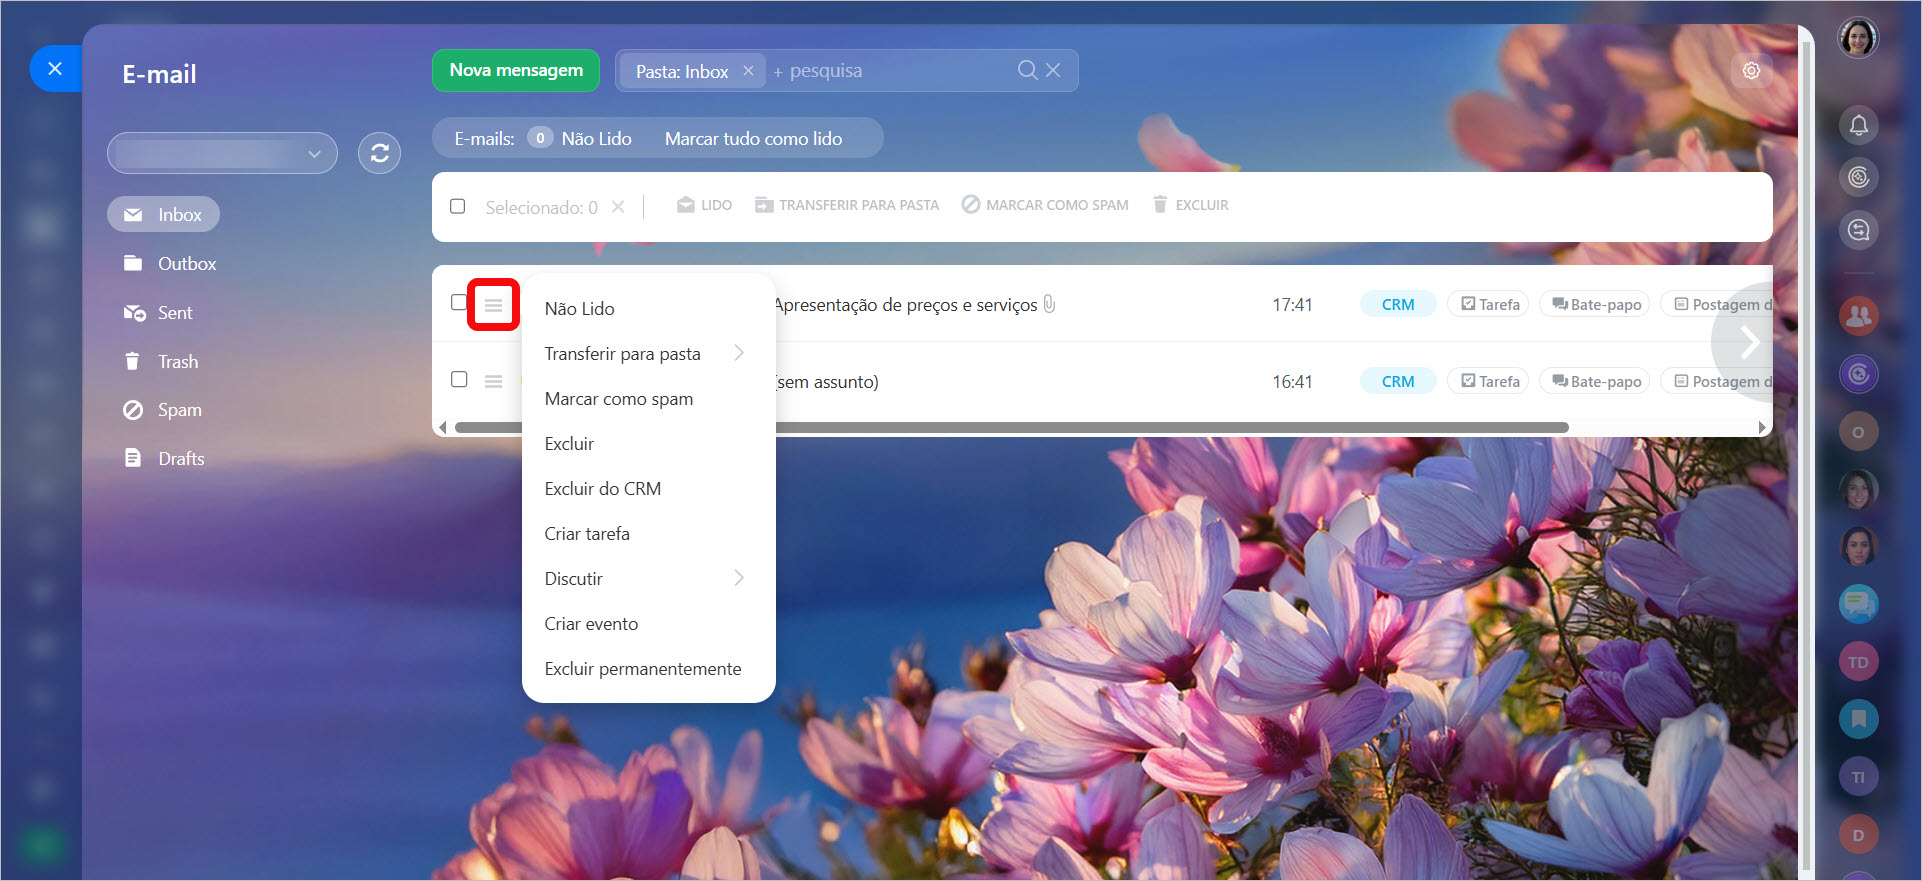Image resolution: width=1922 pixels, height=881 pixels.
Task: Clear the search with the X icon
Action: (1053, 70)
